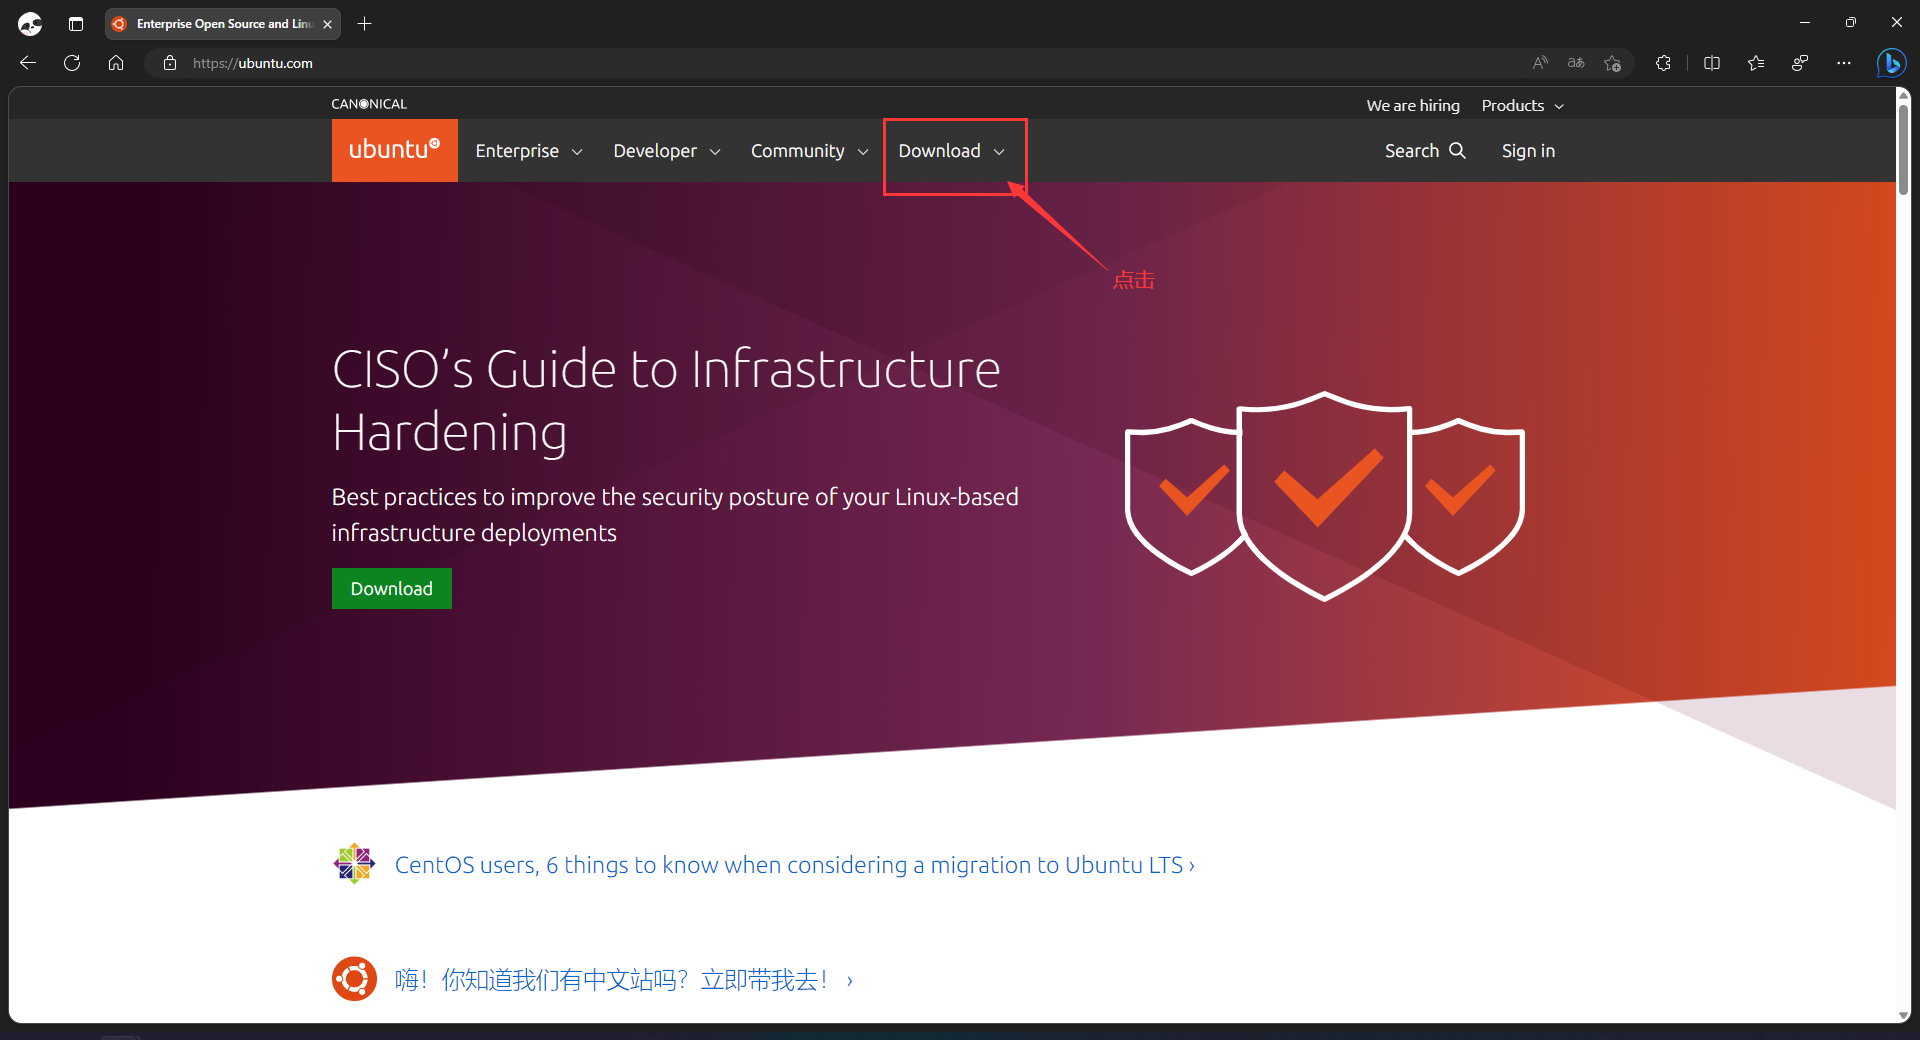Image resolution: width=1920 pixels, height=1040 pixels.
Task: Open browser settings and more menu
Action: pos(1844,63)
